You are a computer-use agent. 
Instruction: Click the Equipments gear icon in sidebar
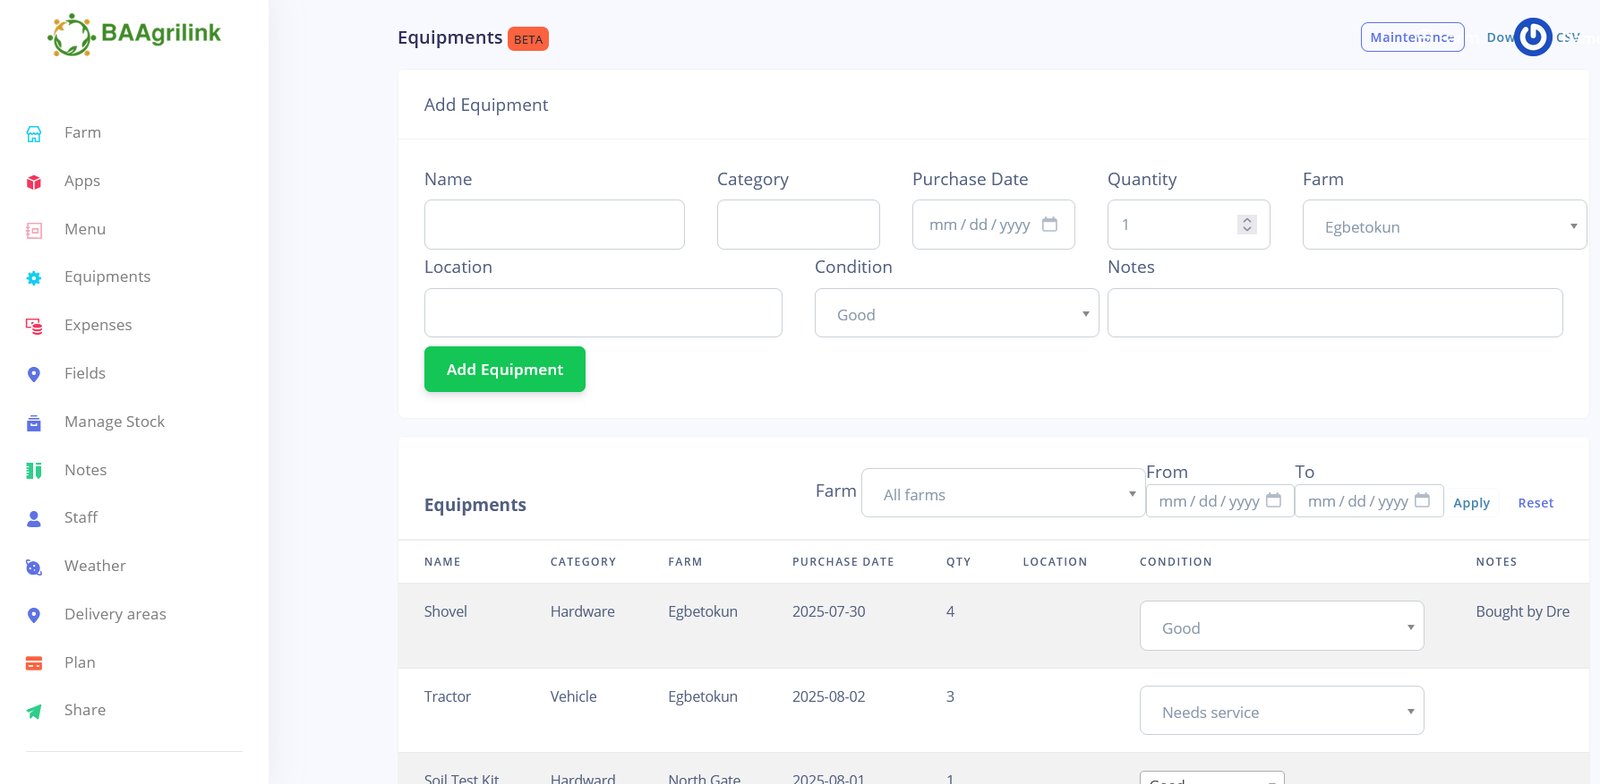34,278
